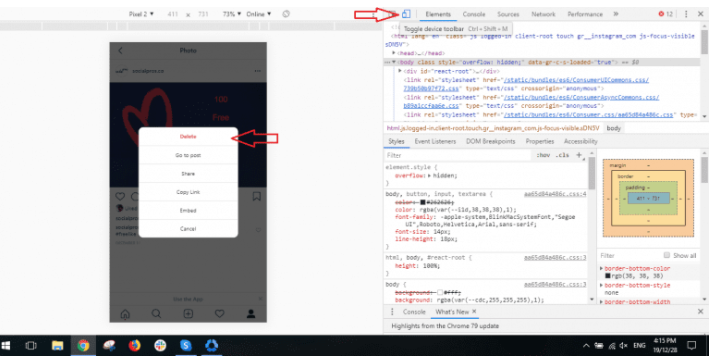
Task: Open the Consumer.css stylesheet link
Action: [x=588, y=115]
